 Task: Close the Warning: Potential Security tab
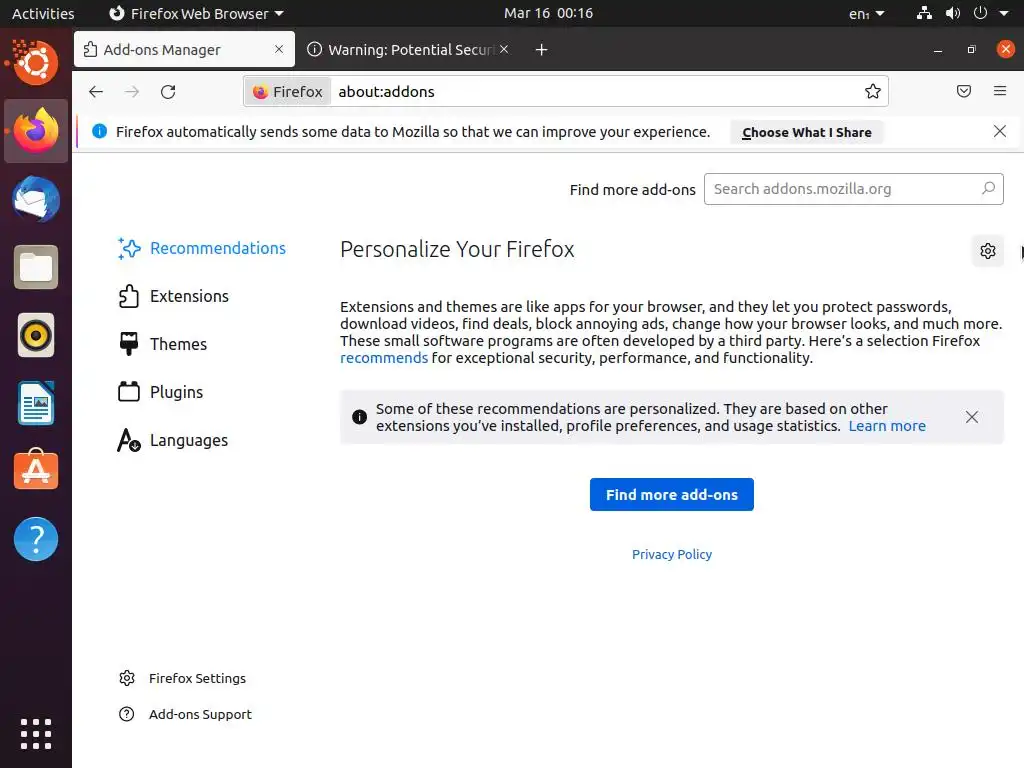pos(504,49)
